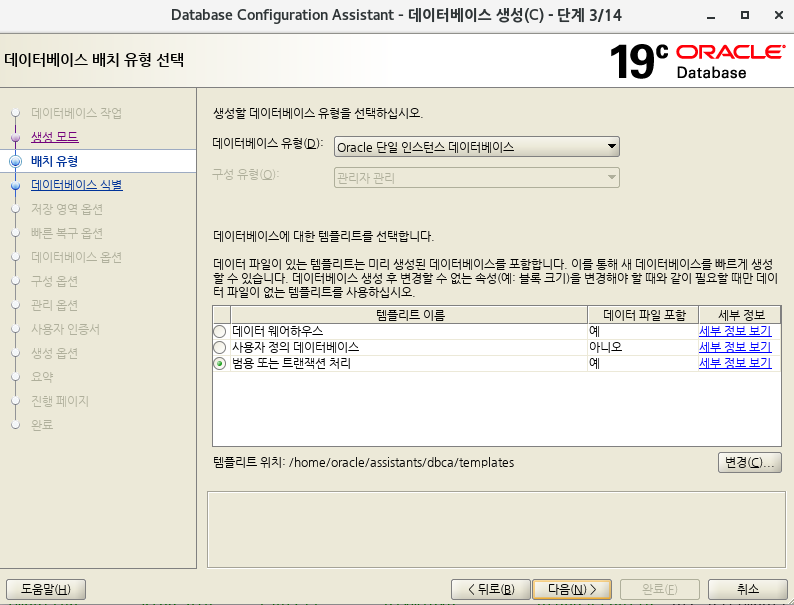Click the 변경(C)... button for template location
Viewport: 794px width, 605px height.
[x=749, y=462]
